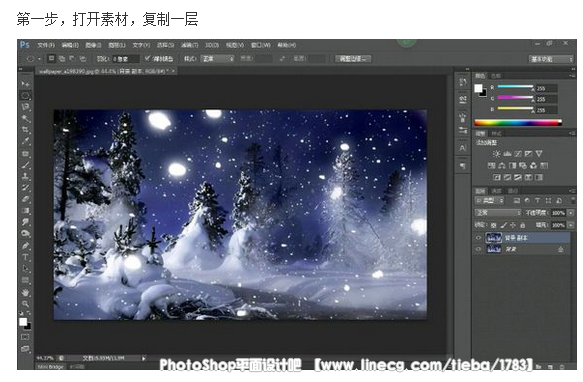Select the Path Selection tool
Viewport: 583px width, 382px height.
(x=25, y=269)
